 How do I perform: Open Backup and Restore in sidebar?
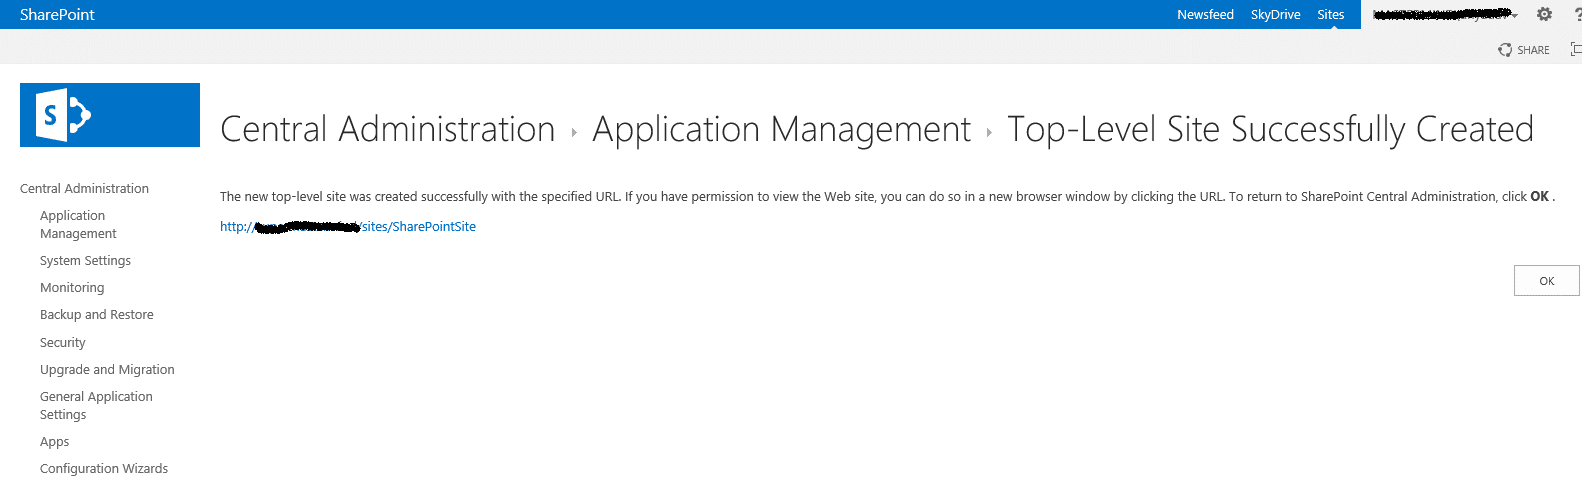97,314
